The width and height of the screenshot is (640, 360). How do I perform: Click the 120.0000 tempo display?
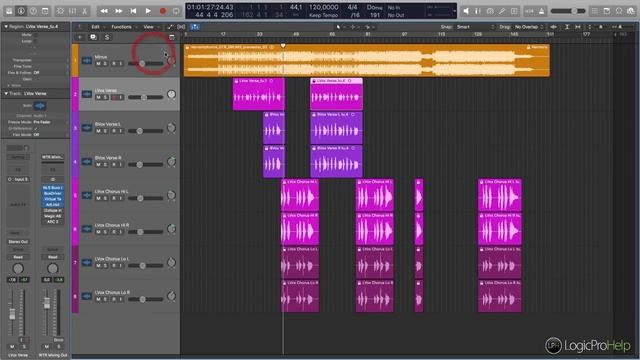coord(323,7)
